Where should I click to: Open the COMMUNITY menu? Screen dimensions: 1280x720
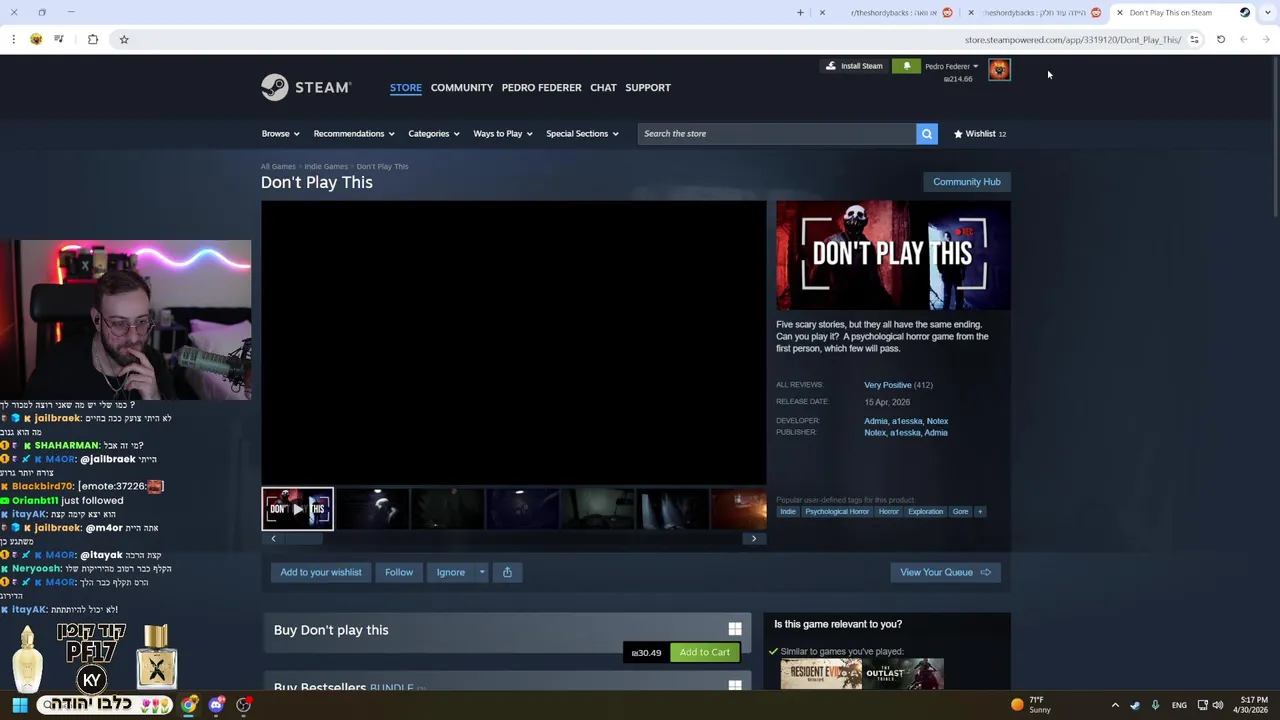462,87
